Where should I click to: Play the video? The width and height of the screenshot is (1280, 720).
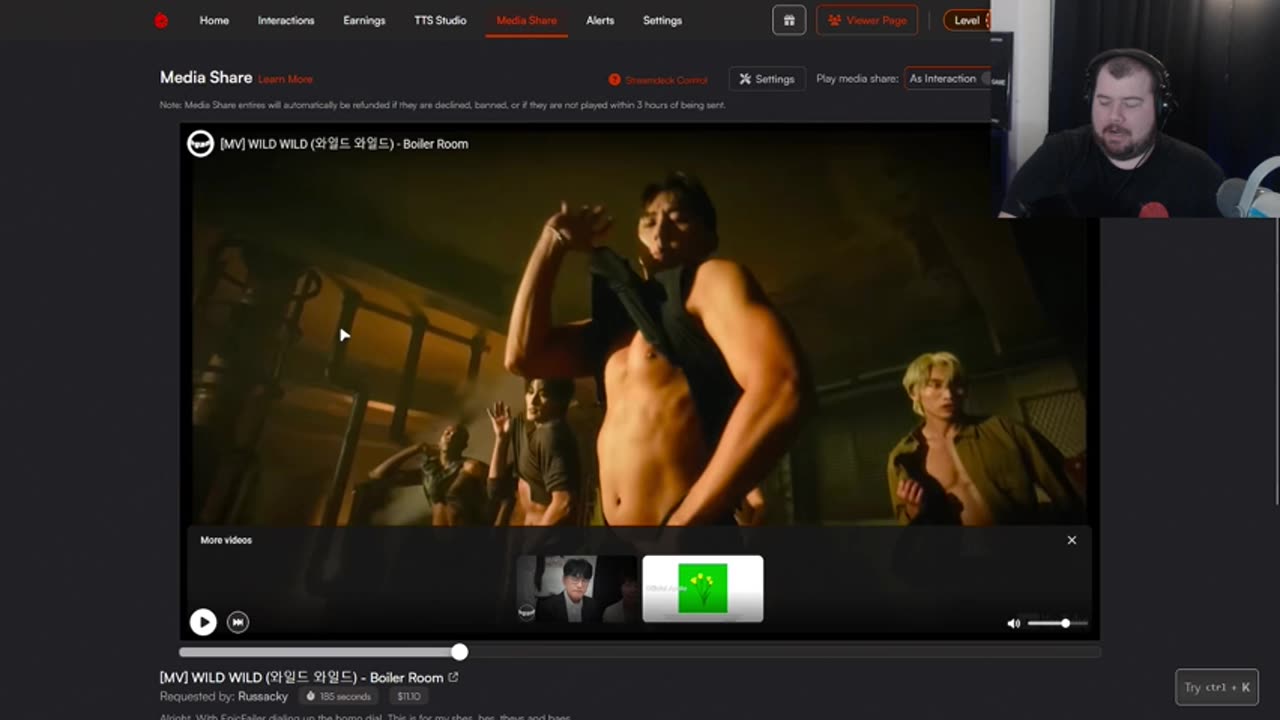point(203,622)
